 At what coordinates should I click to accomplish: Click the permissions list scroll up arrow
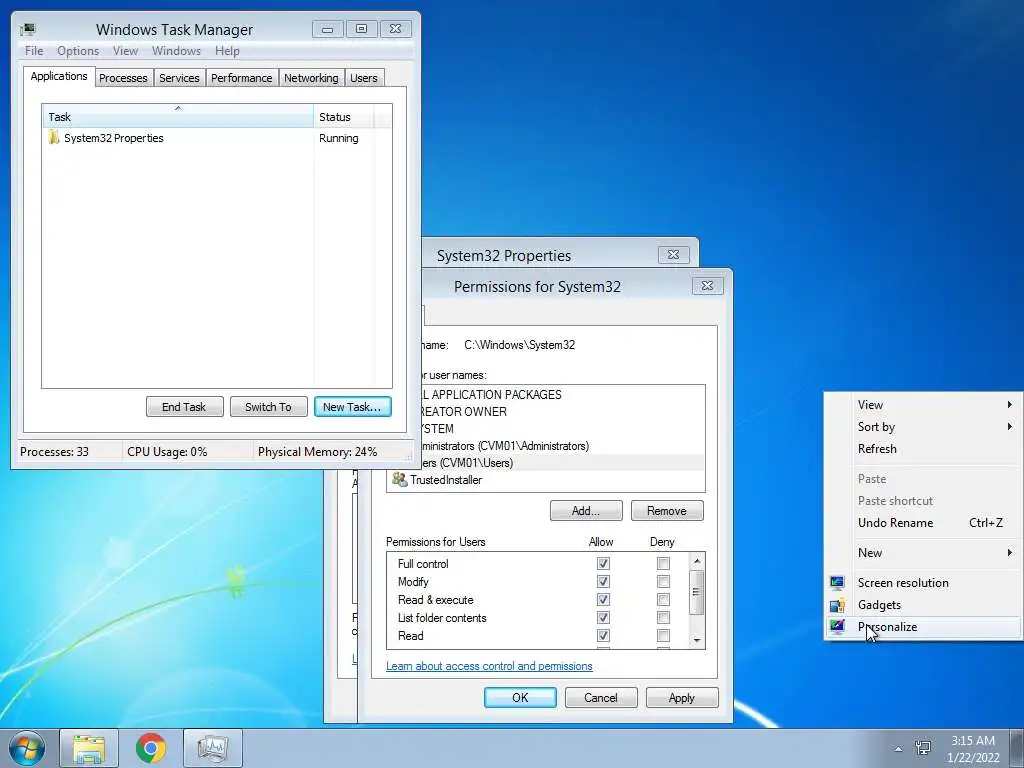pyautogui.click(x=697, y=561)
